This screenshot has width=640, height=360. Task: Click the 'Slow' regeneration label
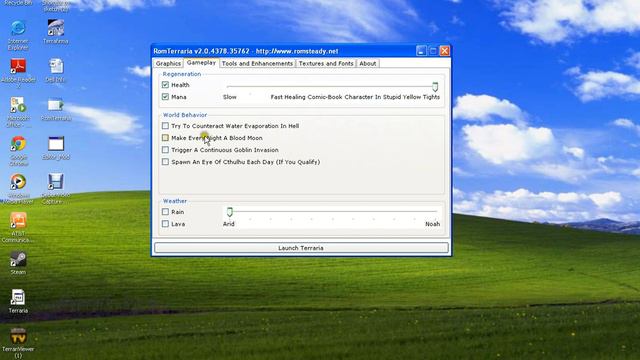coord(230,97)
